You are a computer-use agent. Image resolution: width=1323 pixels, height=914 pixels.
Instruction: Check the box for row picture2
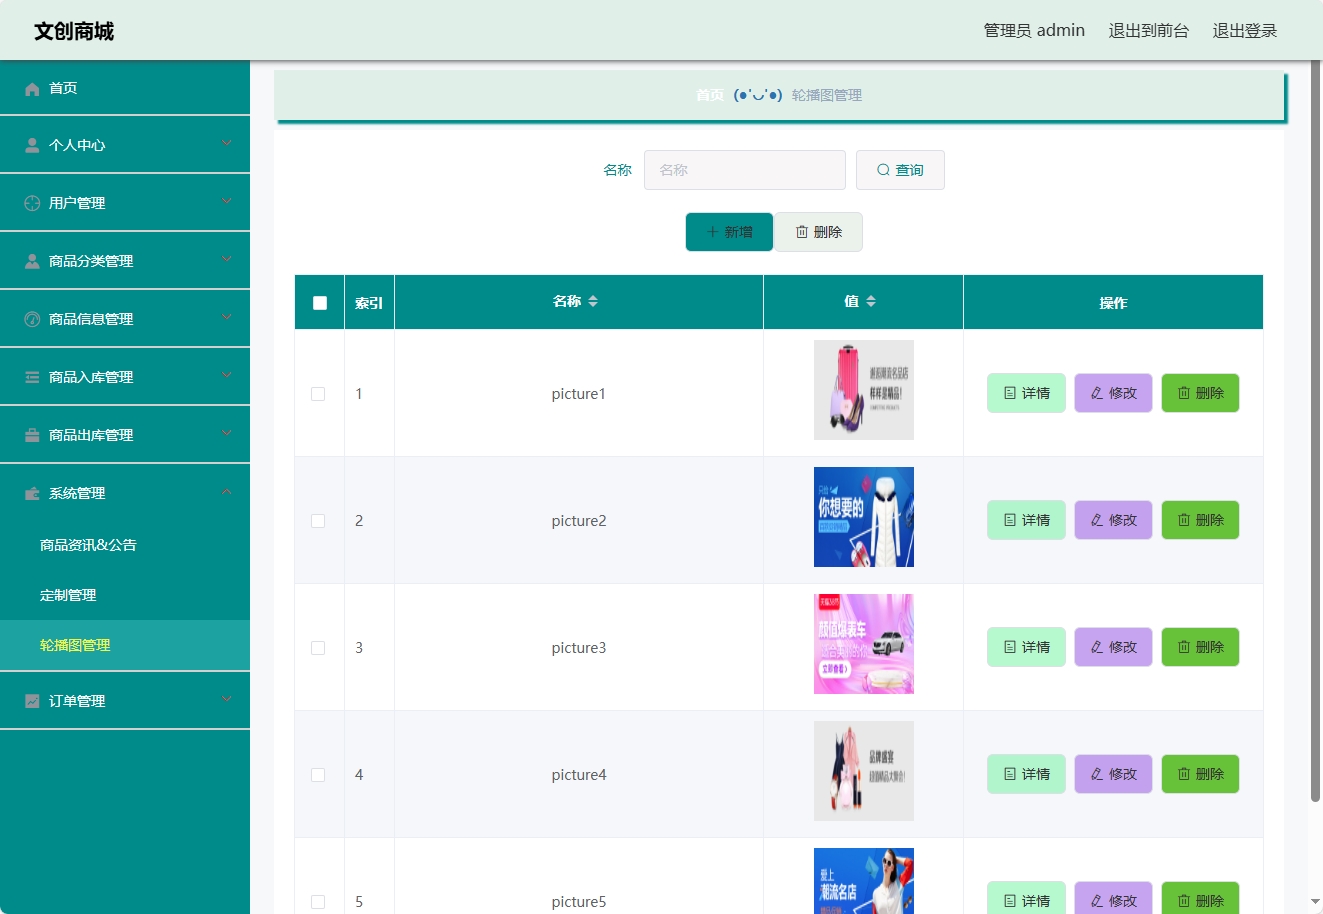pyautogui.click(x=318, y=521)
